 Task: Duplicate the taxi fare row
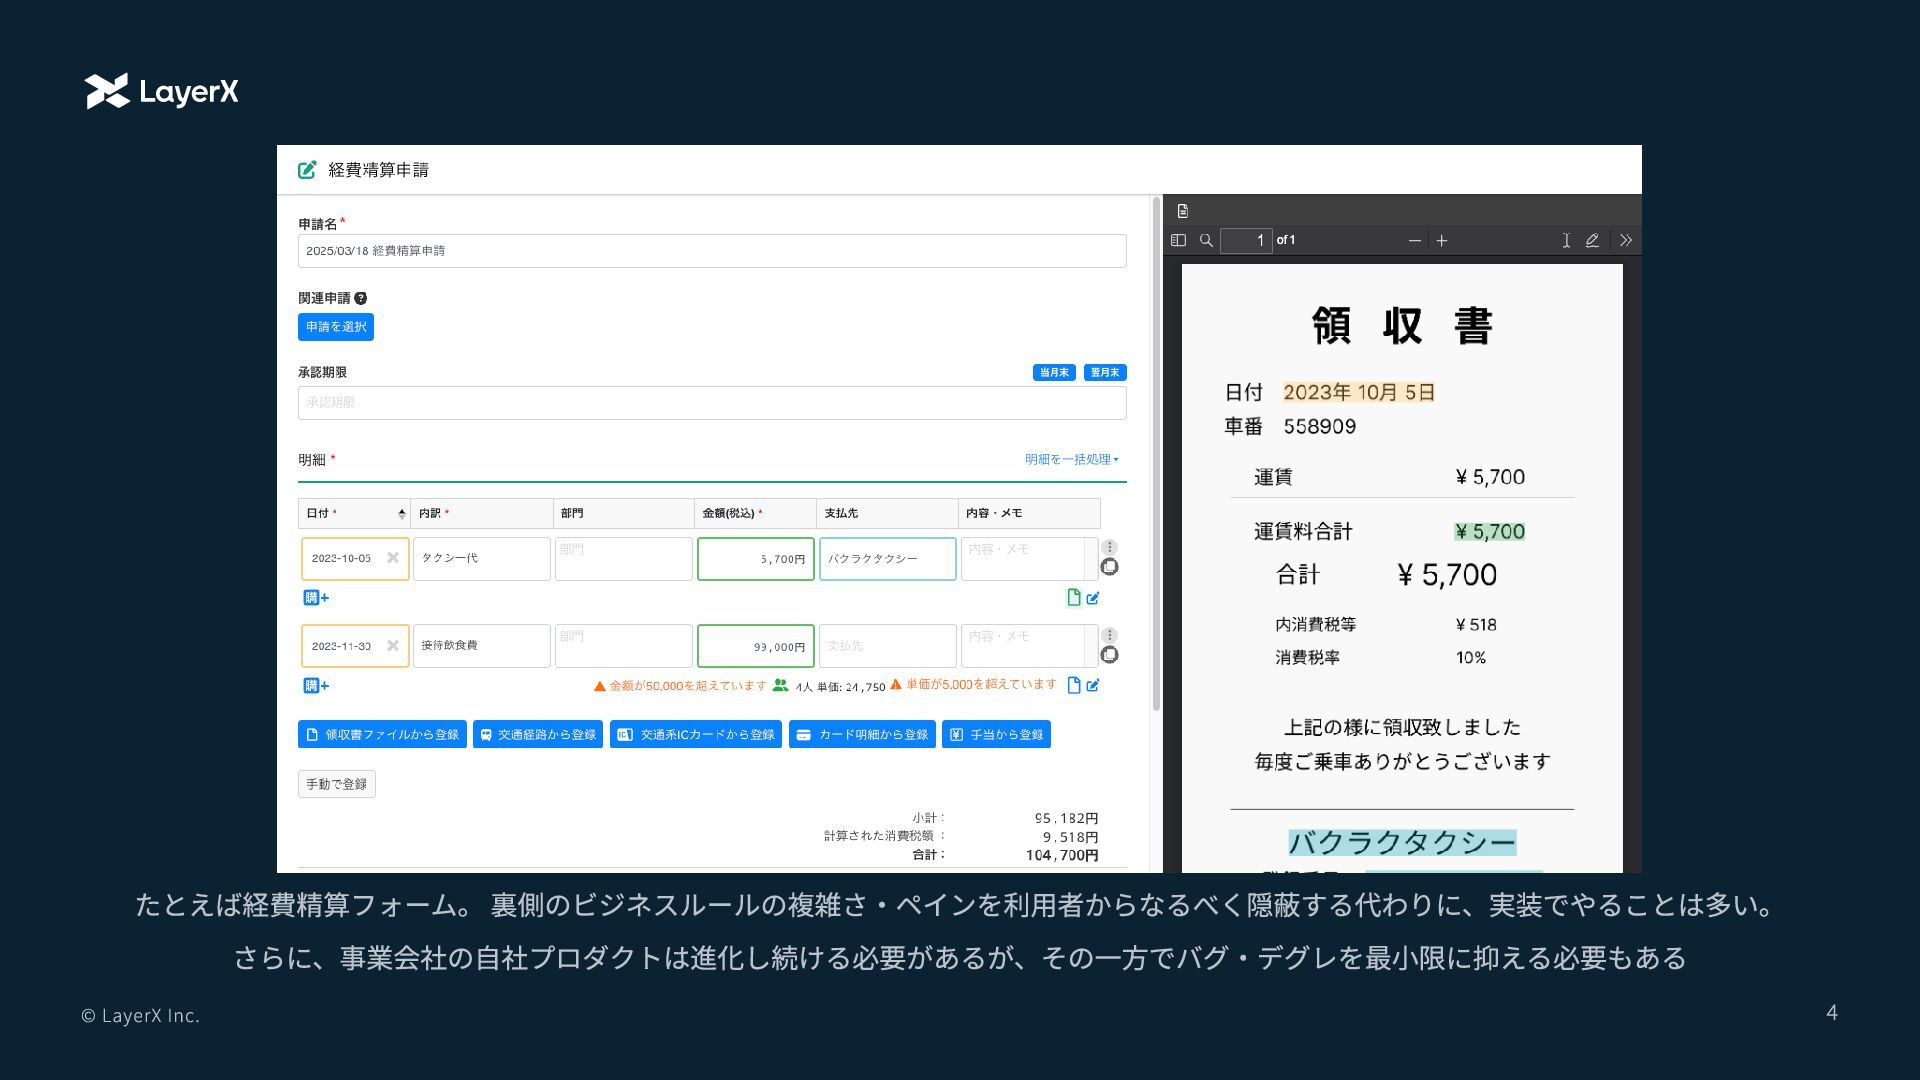(x=1109, y=567)
